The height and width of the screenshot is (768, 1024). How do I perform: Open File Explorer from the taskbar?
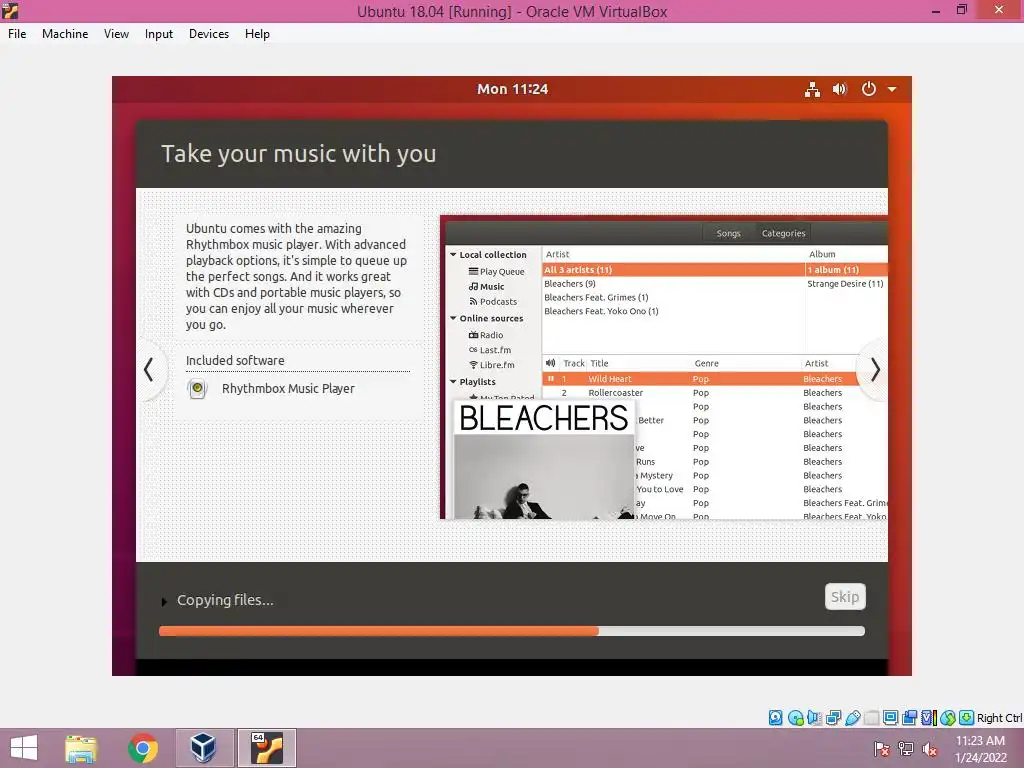click(x=81, y=748)
